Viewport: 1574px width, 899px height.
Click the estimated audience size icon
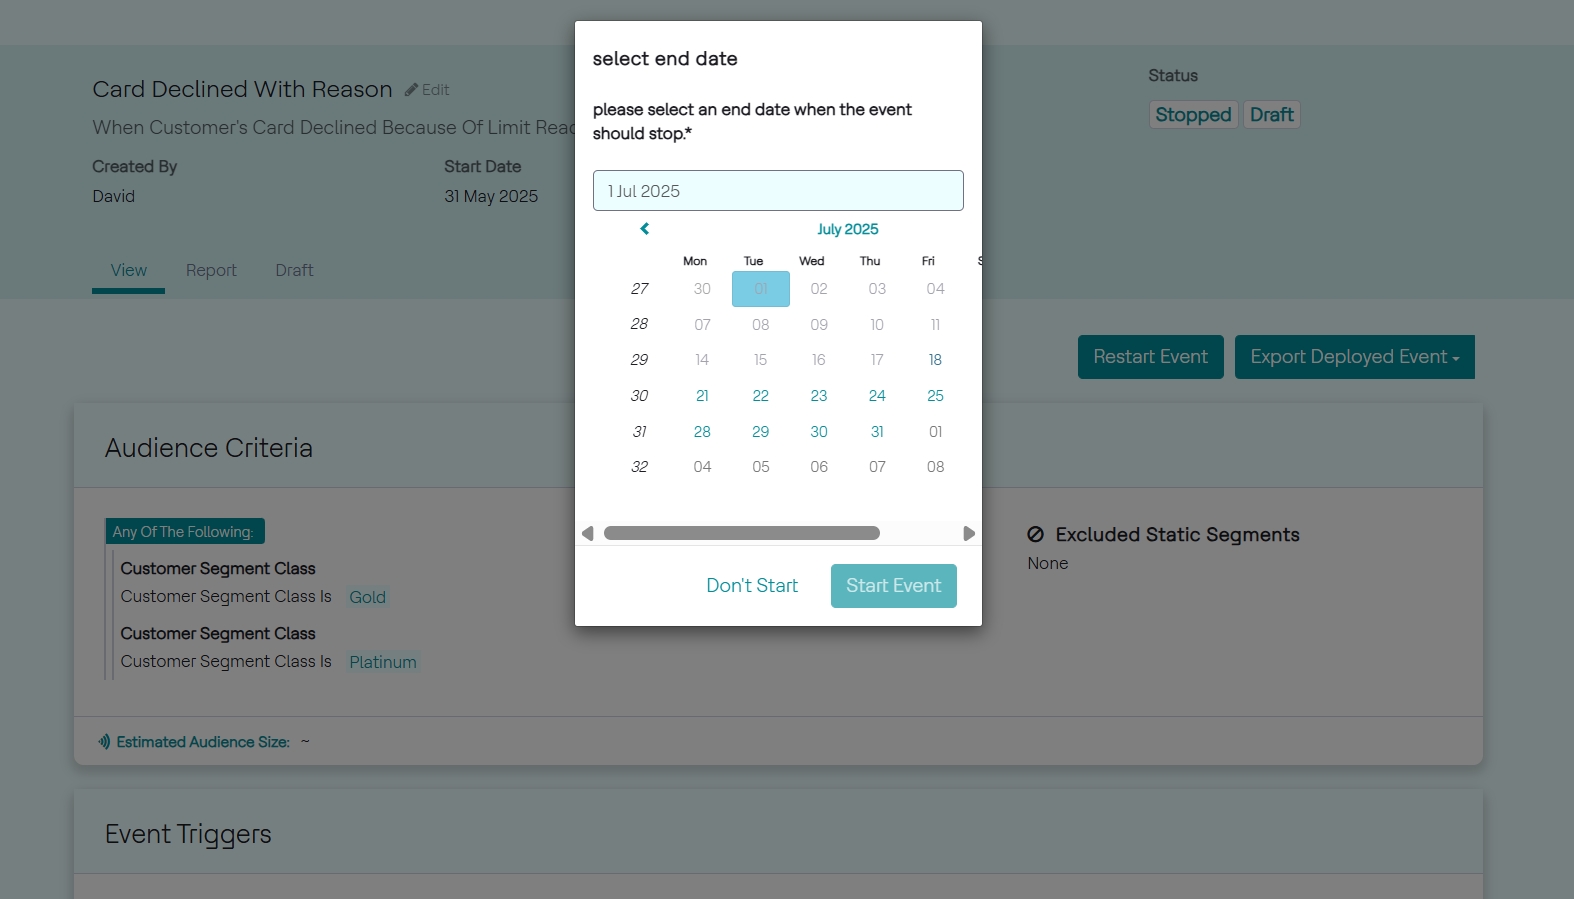point(104,742)
